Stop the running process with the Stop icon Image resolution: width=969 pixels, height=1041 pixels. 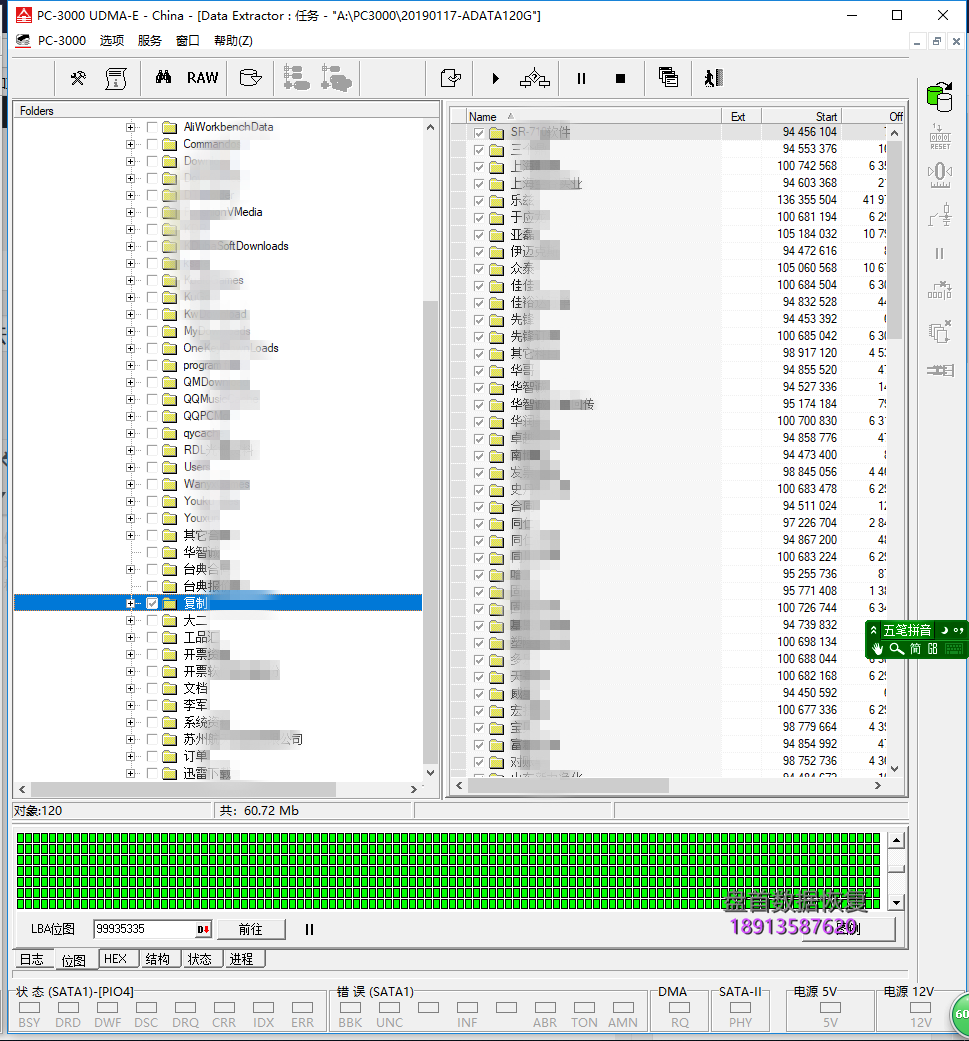619,78
